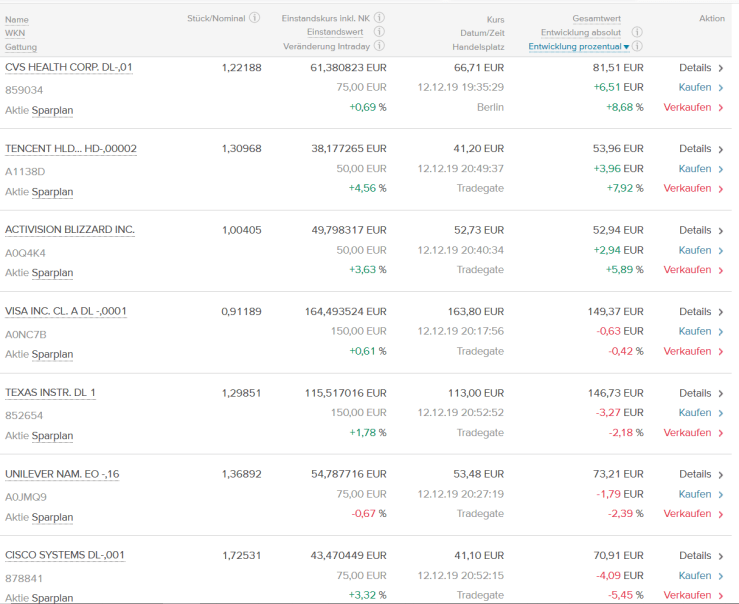739x604 pixels.
Task: Open Tencent HLD stock name link
Action: [x=71, y=149]
